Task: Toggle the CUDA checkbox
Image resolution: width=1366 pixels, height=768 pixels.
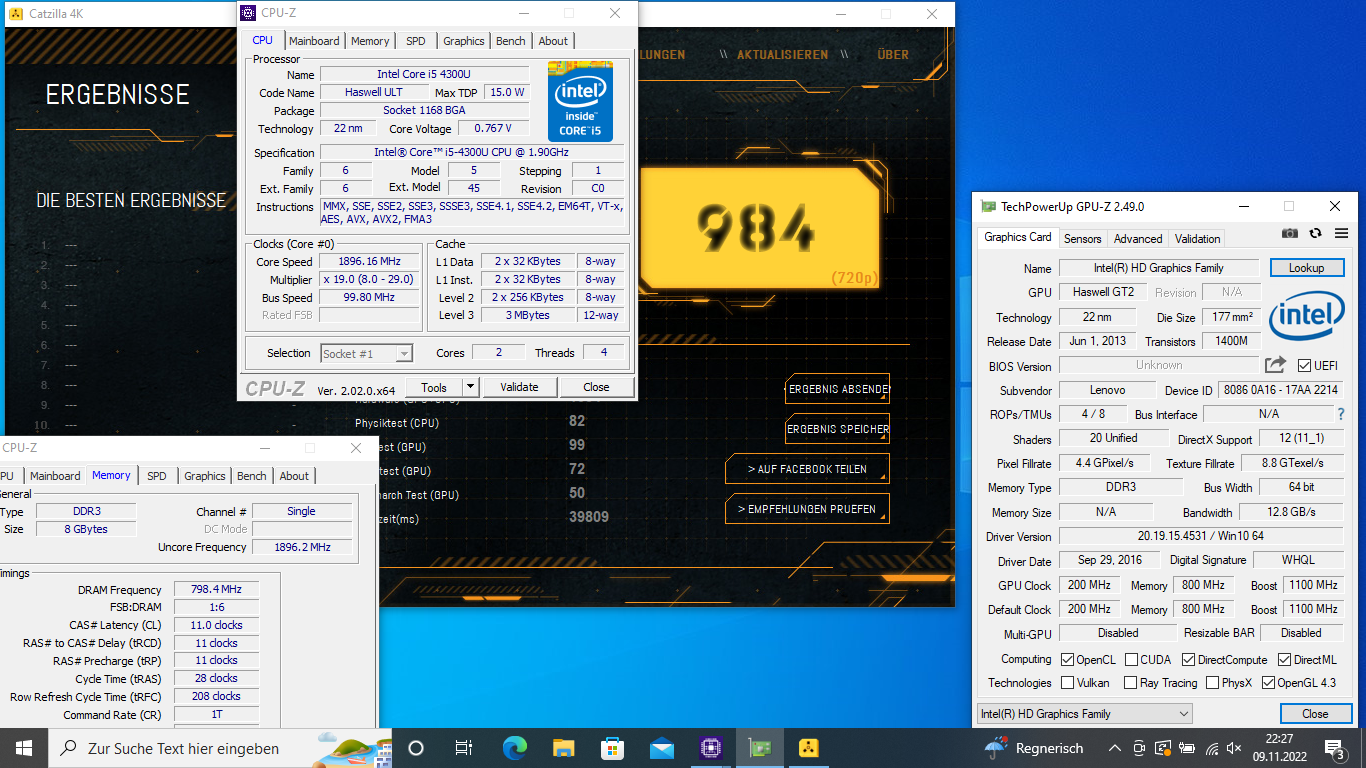Action: [x=1131, y=659]
